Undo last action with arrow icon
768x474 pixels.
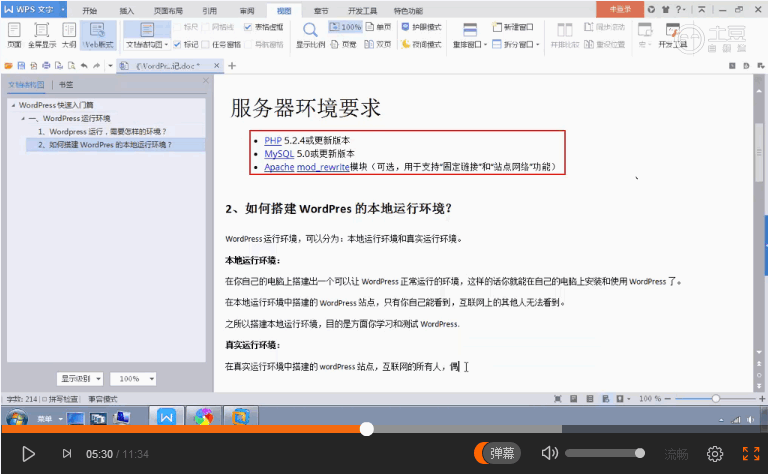[84, 66]
